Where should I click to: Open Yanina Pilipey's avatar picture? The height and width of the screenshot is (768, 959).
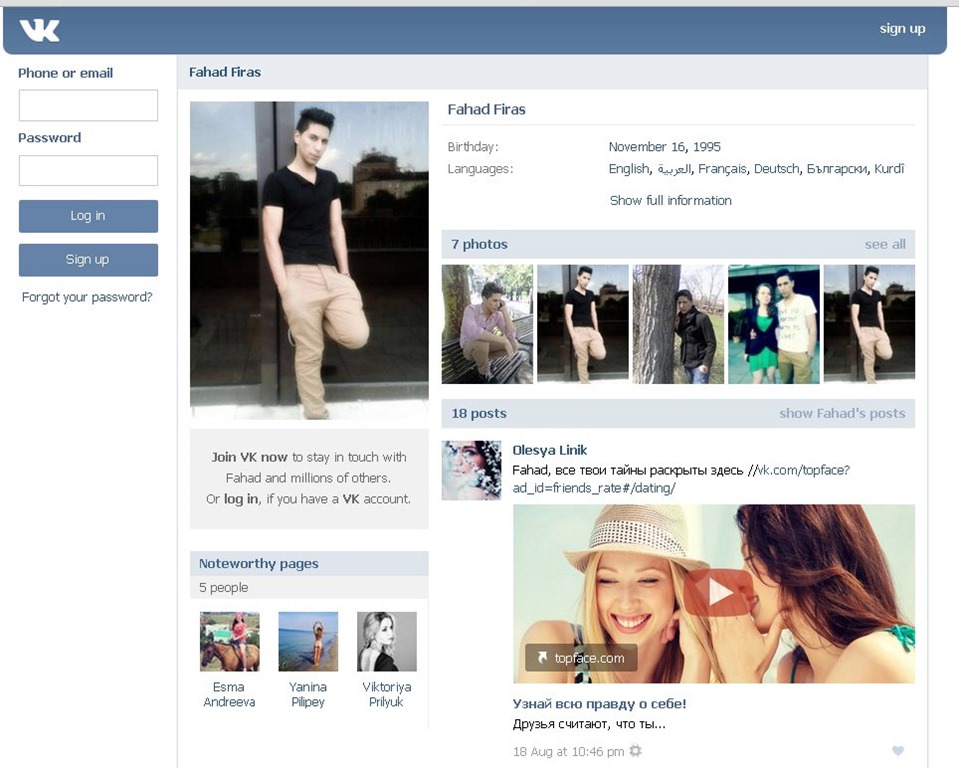coord(308,641)
